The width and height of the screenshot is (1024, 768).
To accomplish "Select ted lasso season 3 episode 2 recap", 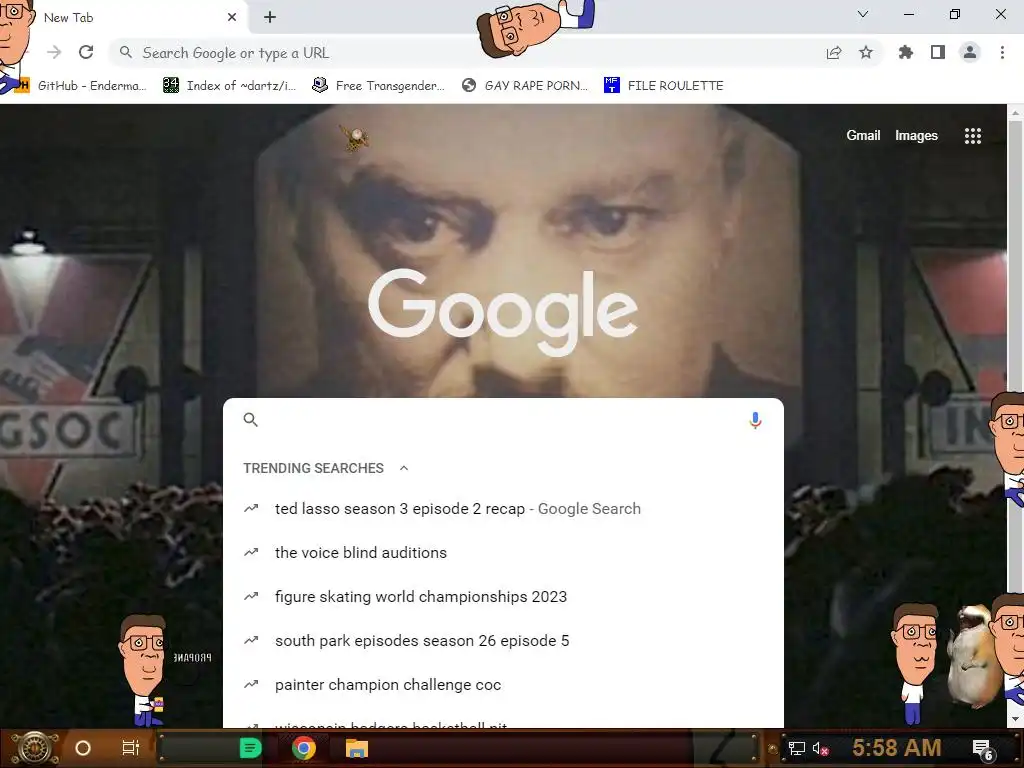I will pos(503,509).
